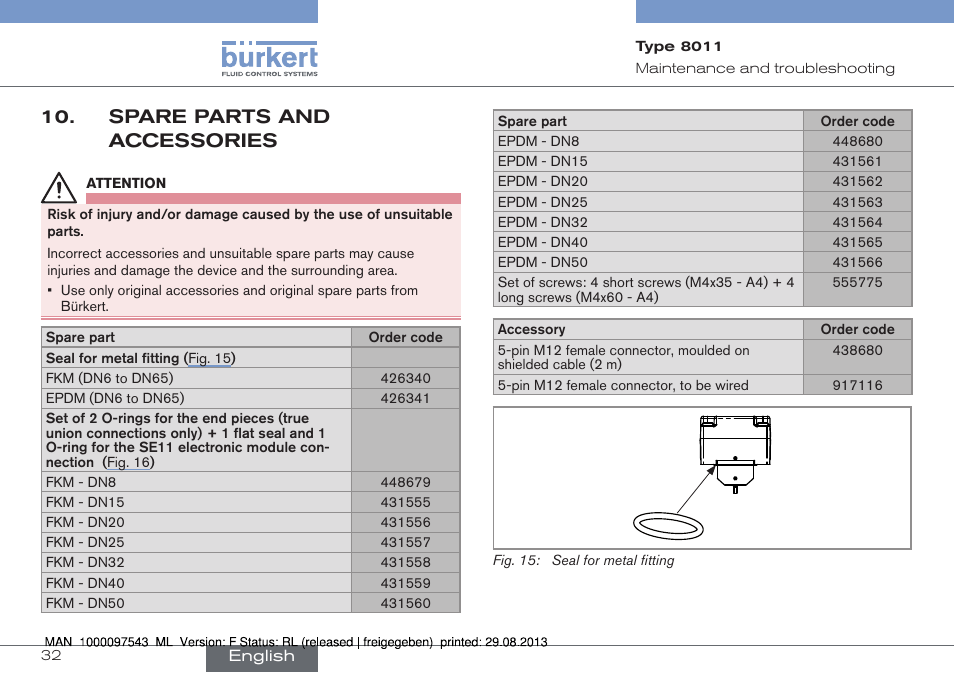Image resolution: width=954 pixels, height=673 pixels.
Task: Select order code 431557
Action: (405, 542)
